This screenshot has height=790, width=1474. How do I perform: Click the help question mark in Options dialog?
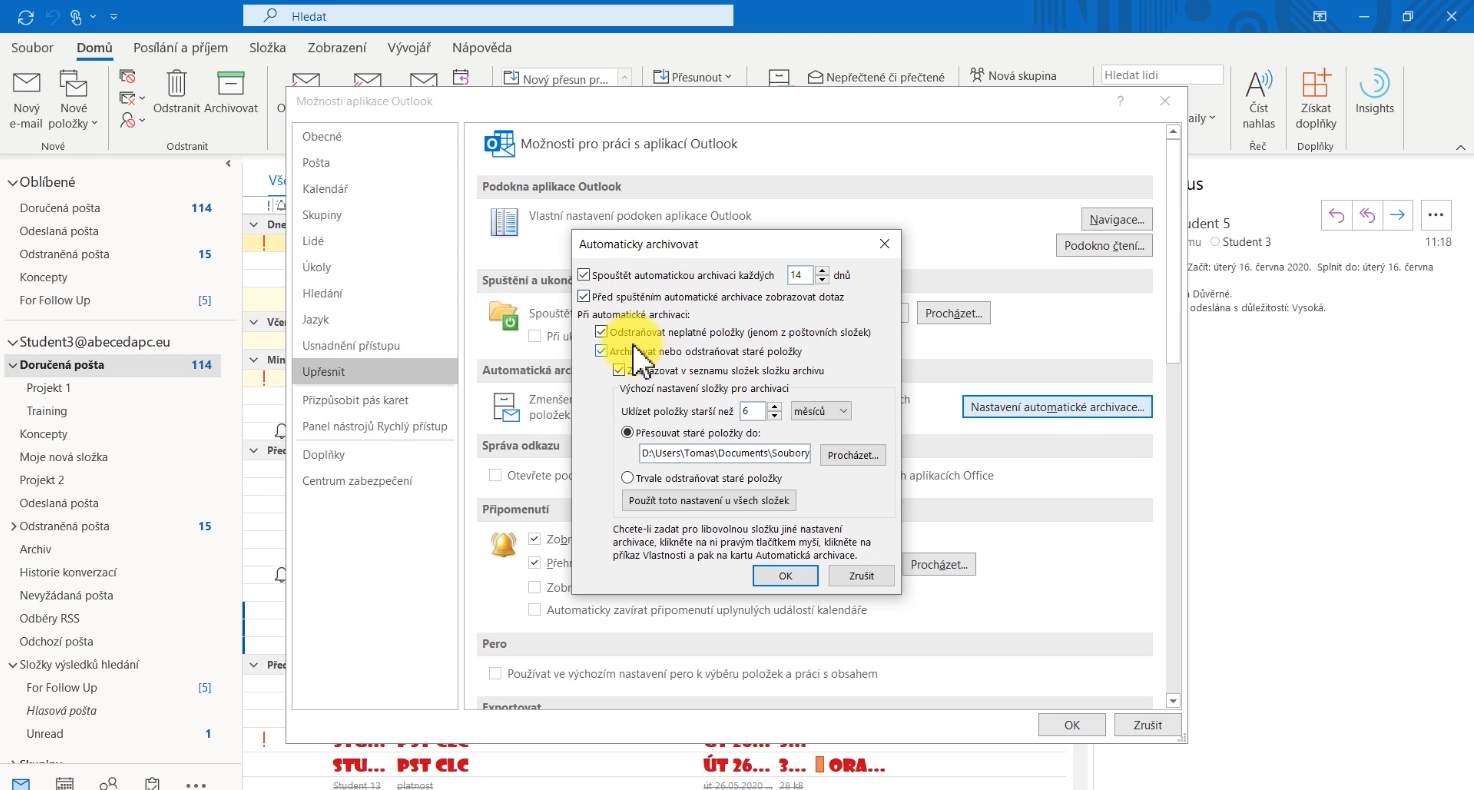point(1121,101)
